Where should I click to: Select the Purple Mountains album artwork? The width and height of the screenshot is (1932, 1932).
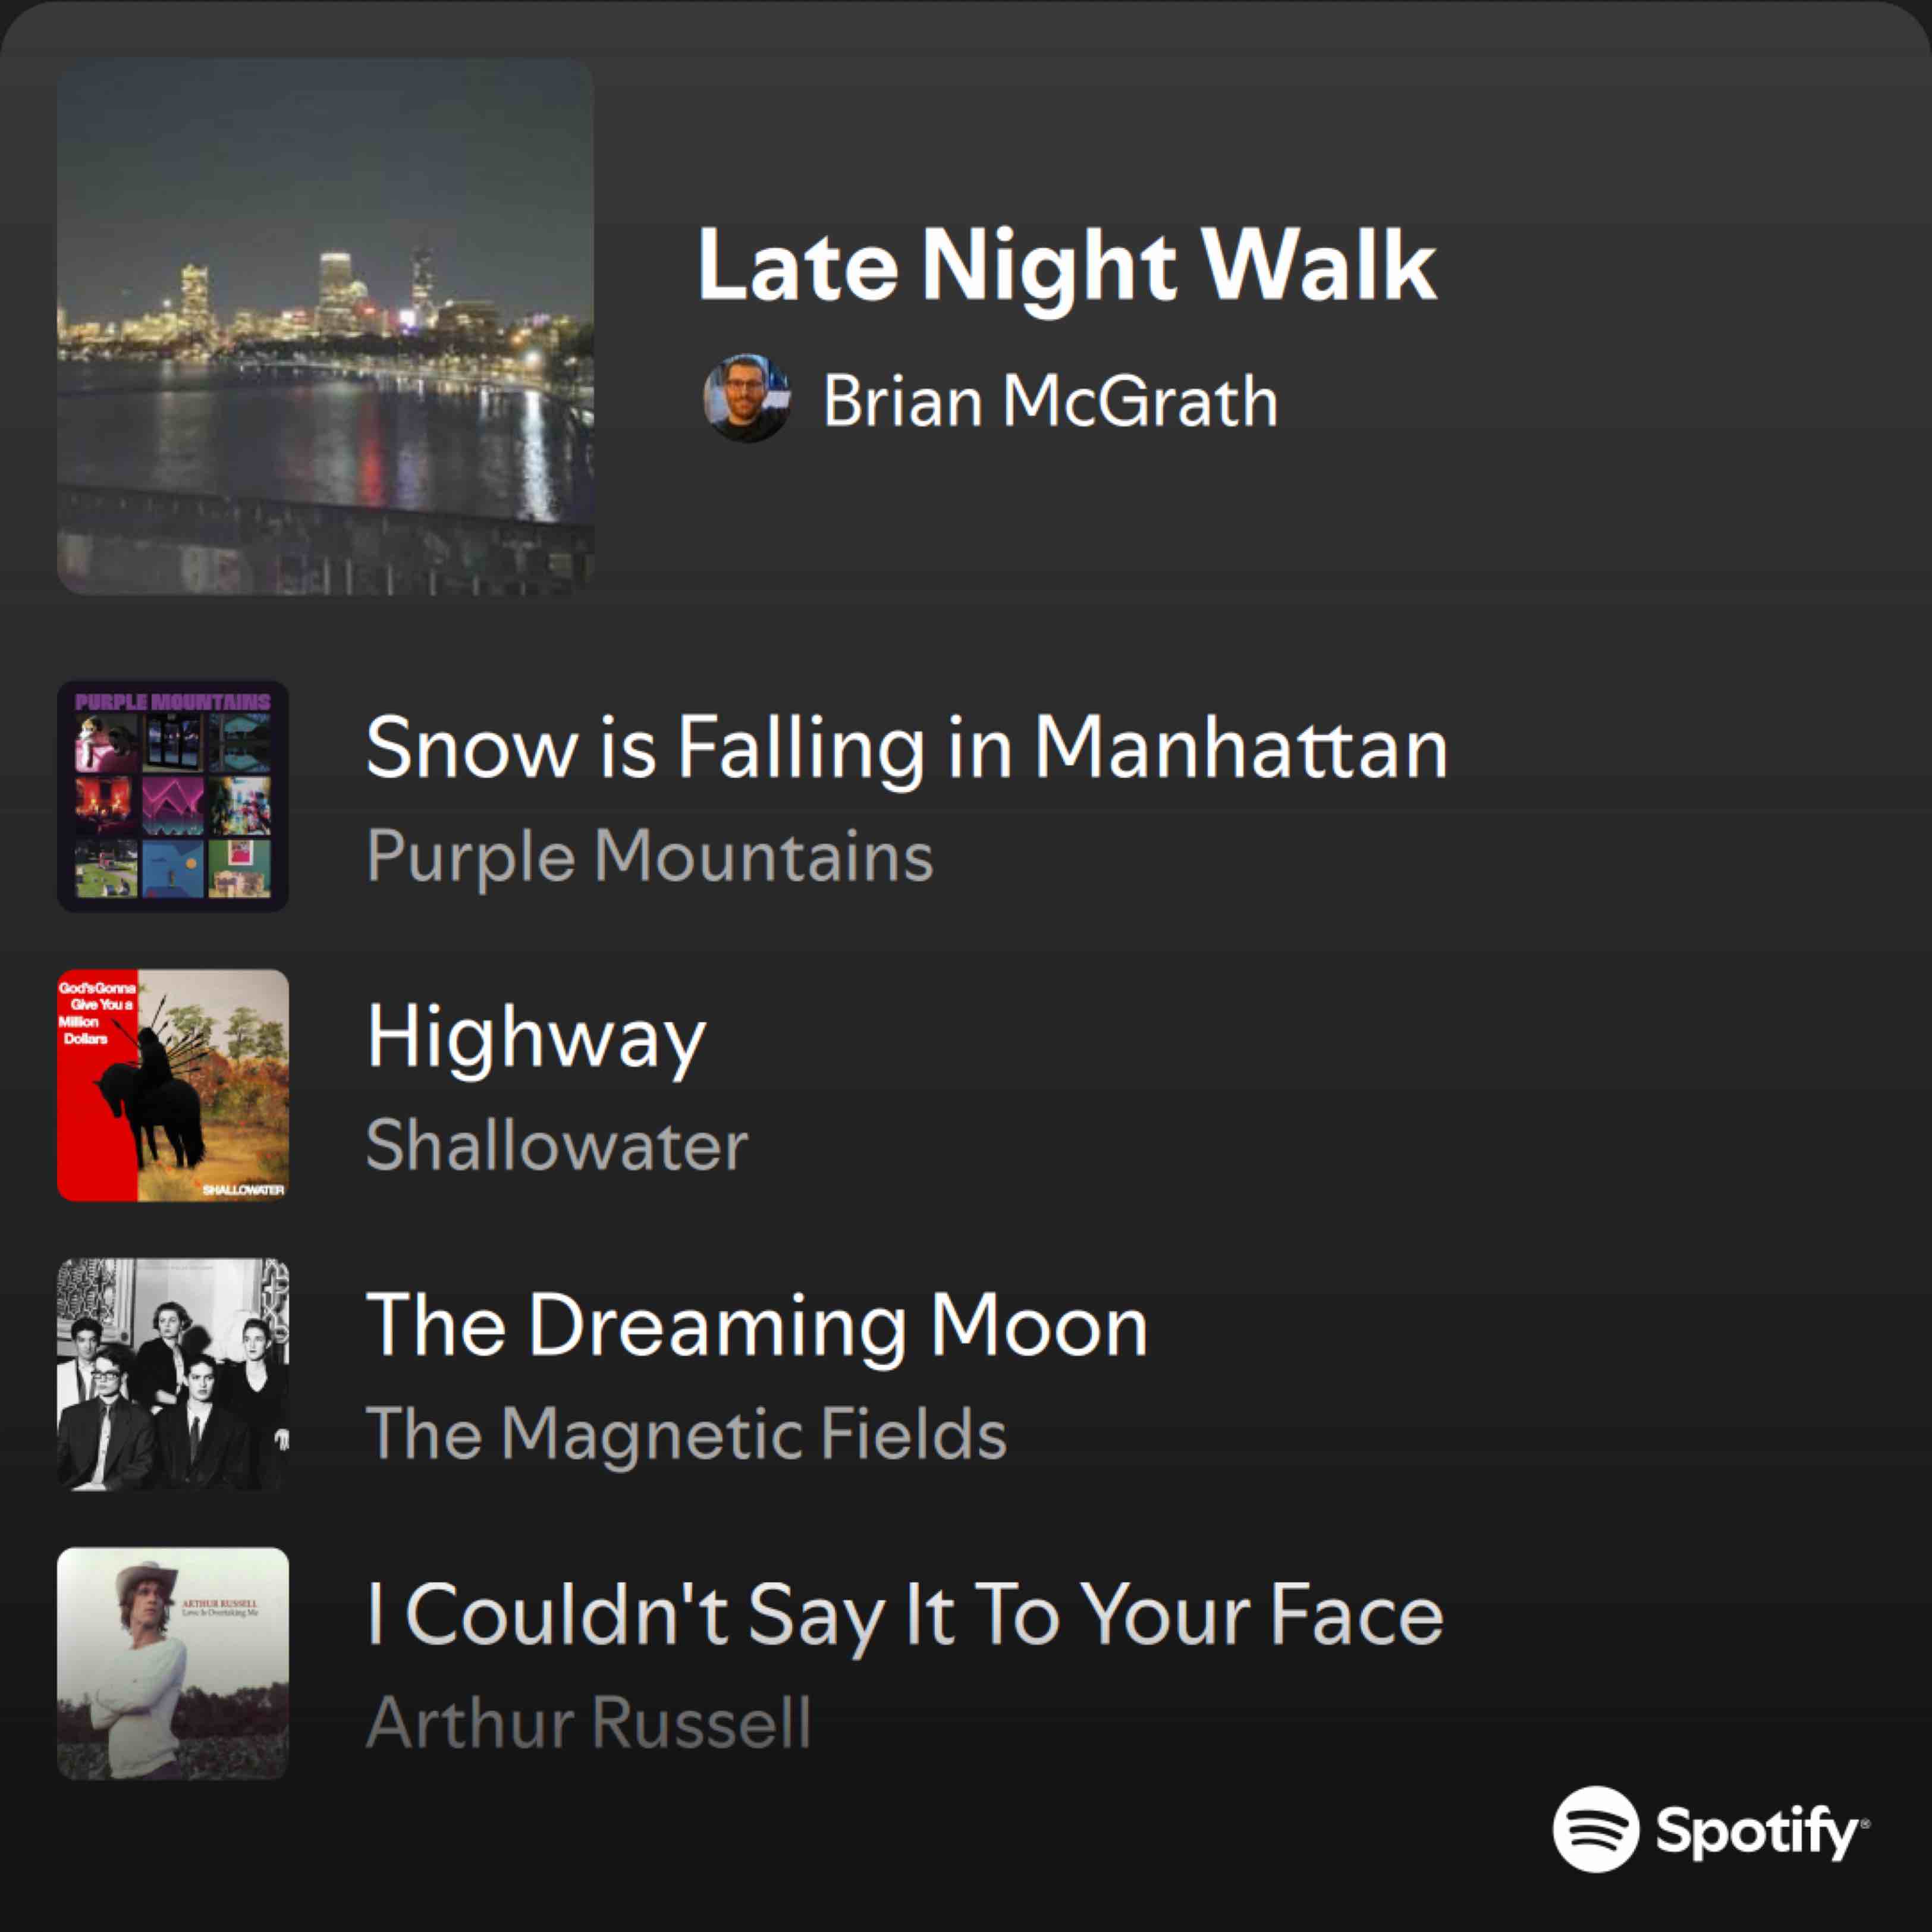(x=173, y=796)
